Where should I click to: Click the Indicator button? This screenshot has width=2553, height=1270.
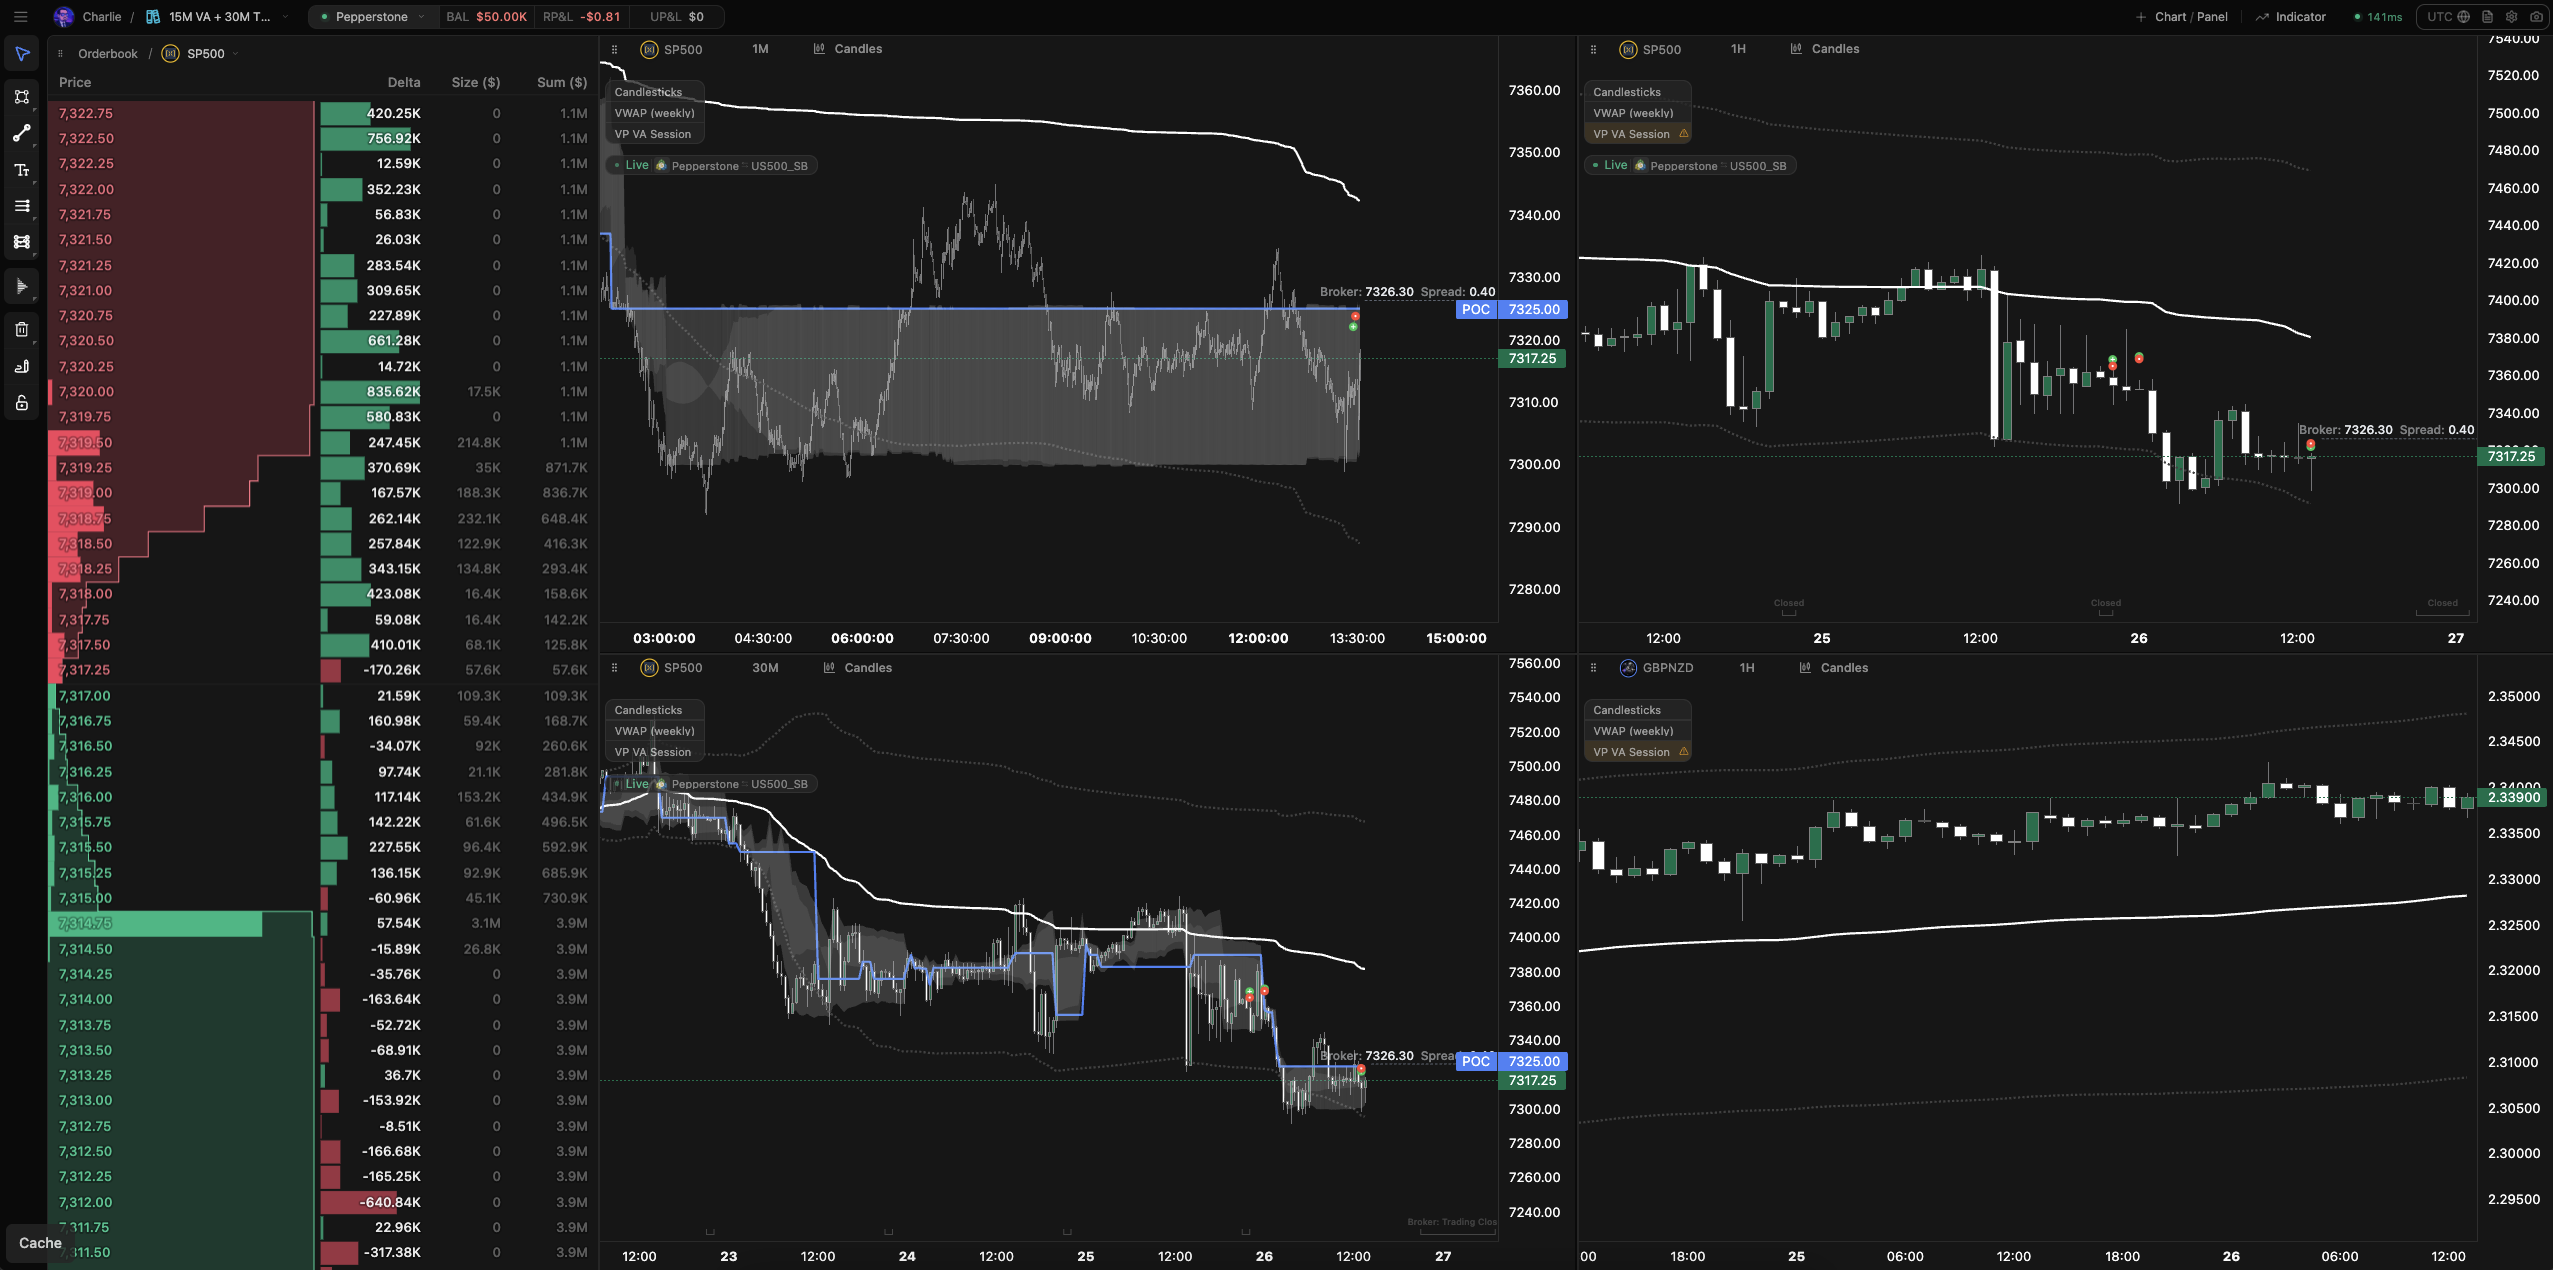(2291, 17)
